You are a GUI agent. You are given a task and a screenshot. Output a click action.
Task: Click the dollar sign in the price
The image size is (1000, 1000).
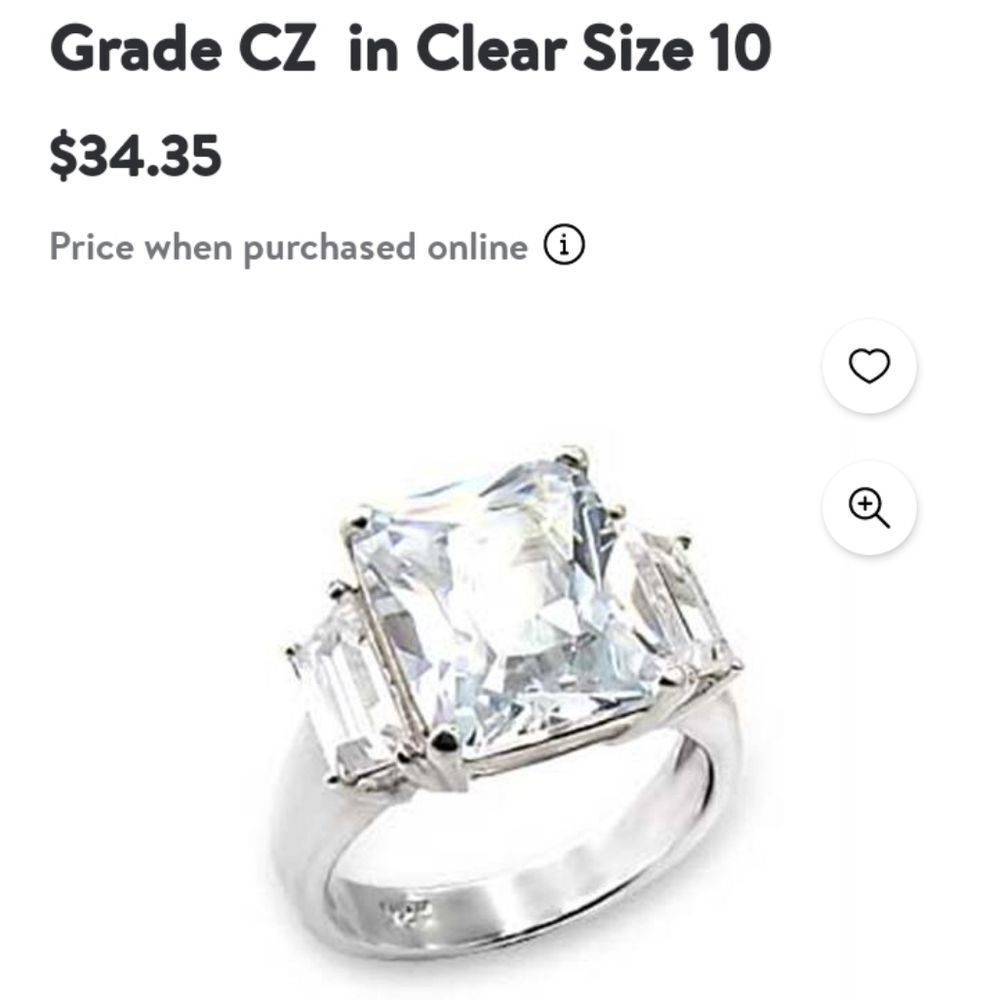62,156
